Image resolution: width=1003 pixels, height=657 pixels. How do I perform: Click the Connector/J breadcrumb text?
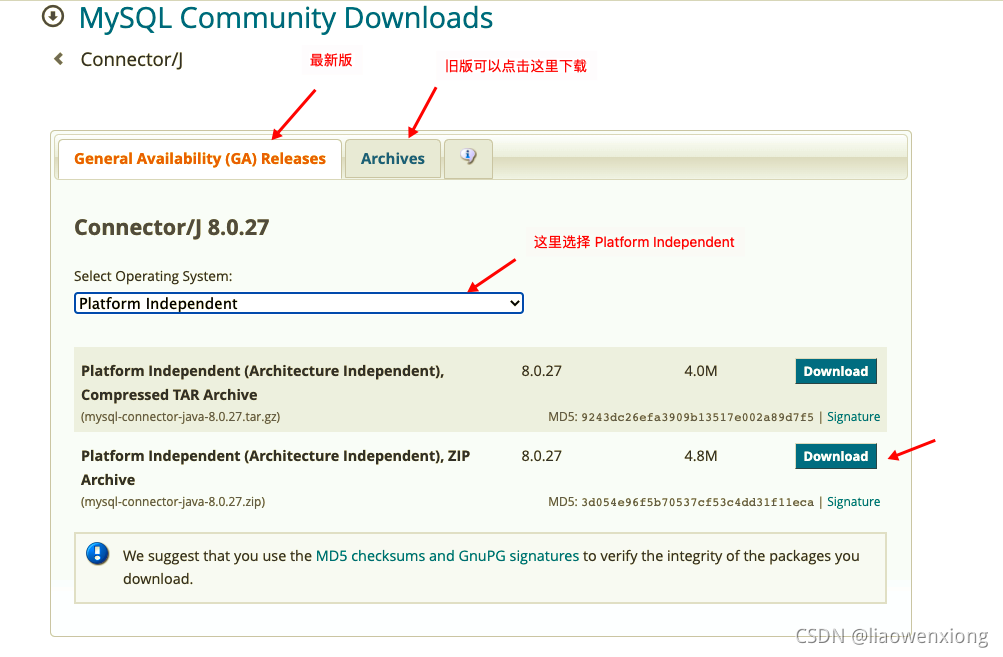[131, 60]
